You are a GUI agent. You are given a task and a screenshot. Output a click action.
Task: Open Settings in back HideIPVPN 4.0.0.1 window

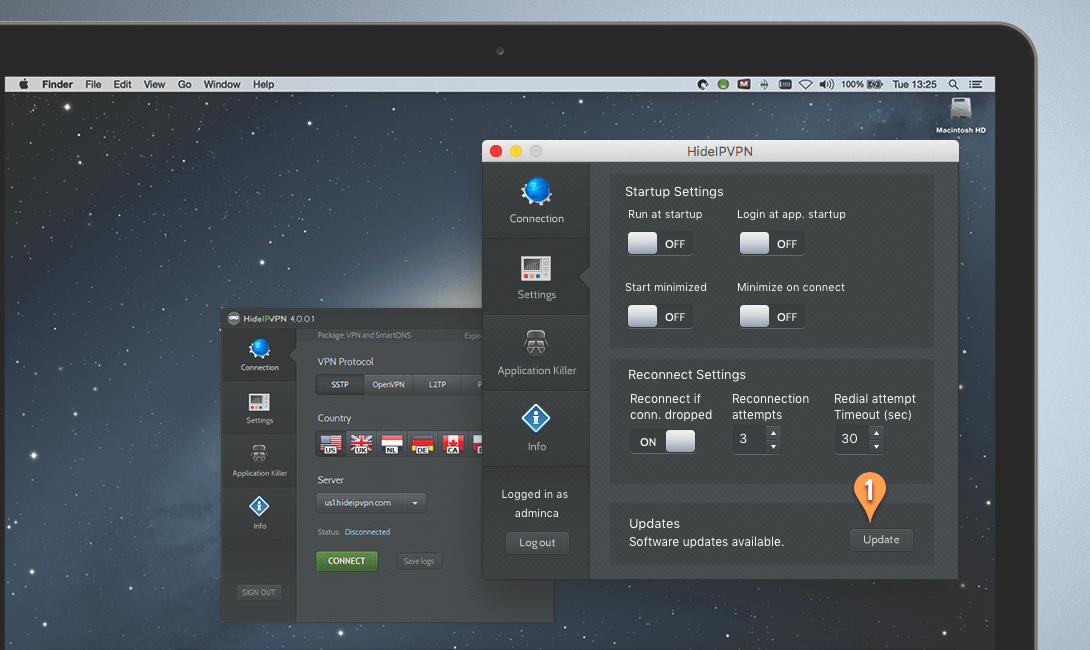click(x=259, y=409)
